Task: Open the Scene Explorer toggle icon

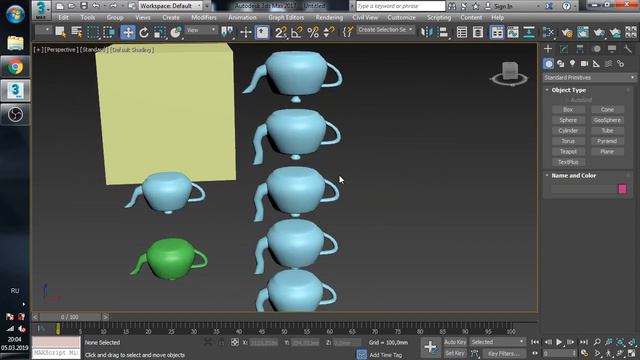Action: [x=462, y=32]
